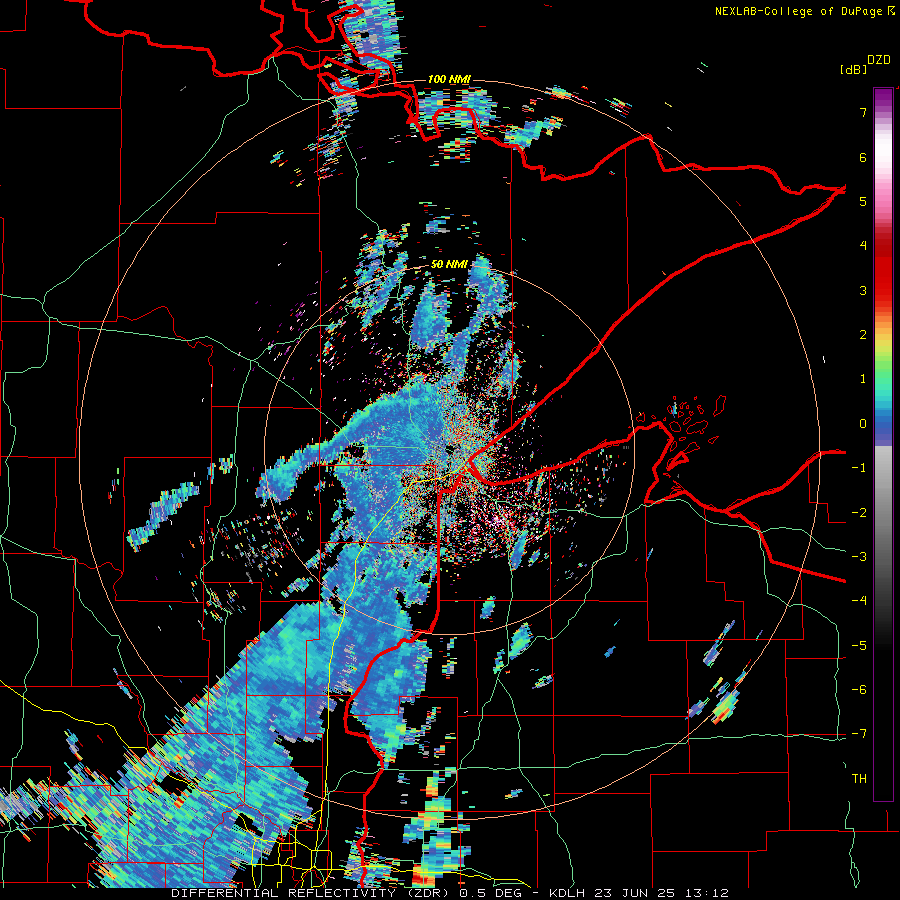Click the 2 dB tick on the legend

(863, 335)
